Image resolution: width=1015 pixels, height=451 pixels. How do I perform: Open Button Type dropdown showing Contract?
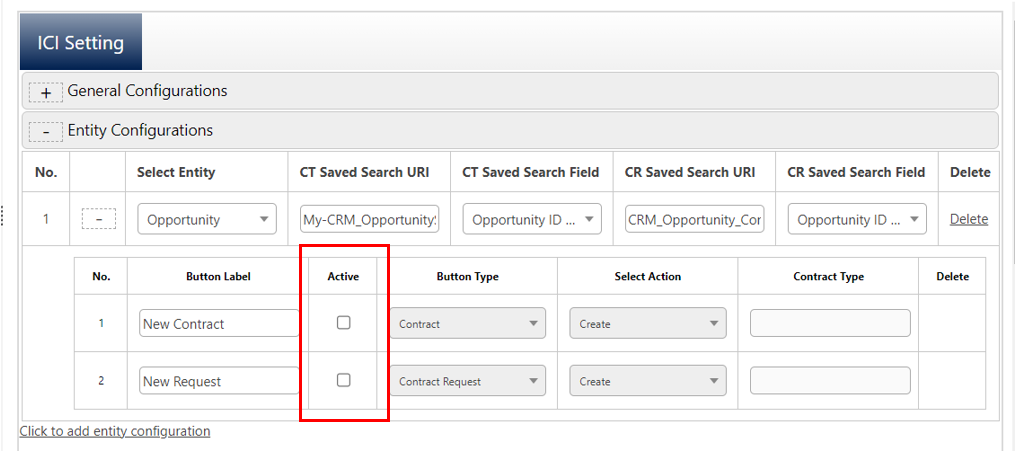tap(467, 324)
